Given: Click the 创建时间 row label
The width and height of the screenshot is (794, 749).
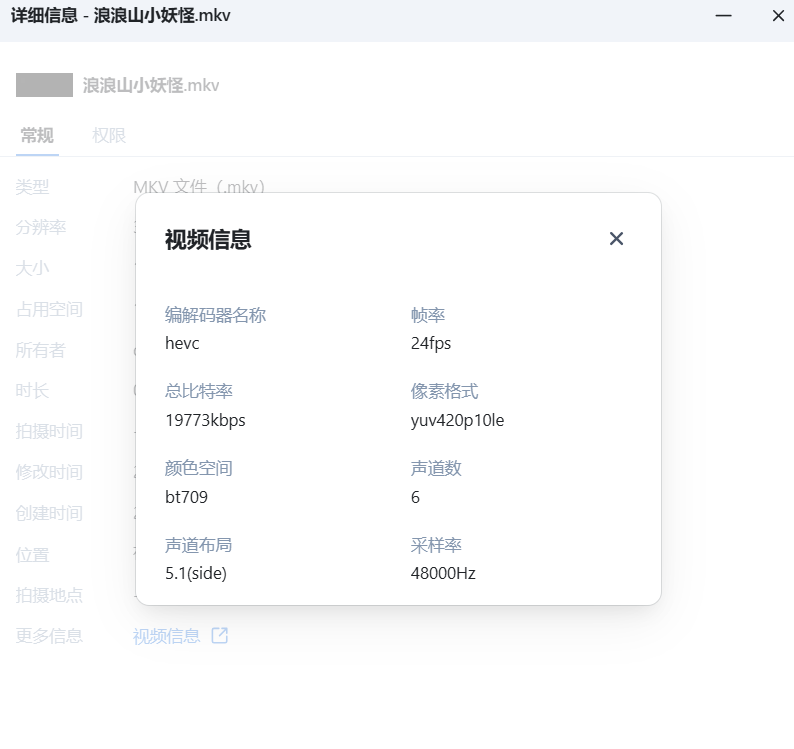Looking at the screenshot, I should tap(49, 513).
